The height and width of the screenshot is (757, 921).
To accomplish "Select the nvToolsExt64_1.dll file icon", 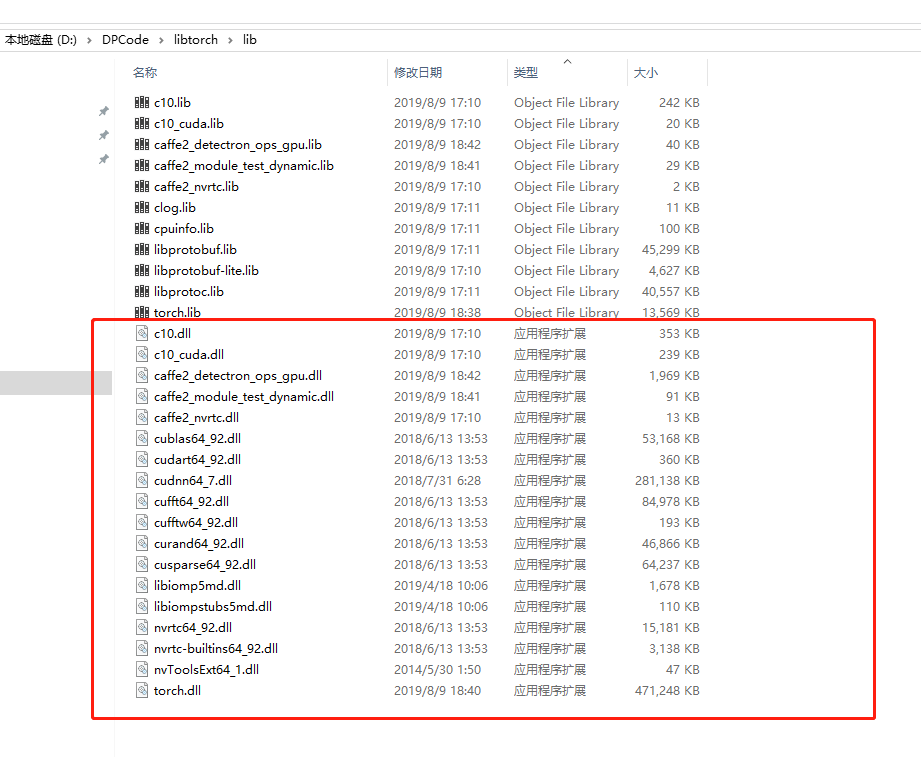I will [x=141, y=670].
